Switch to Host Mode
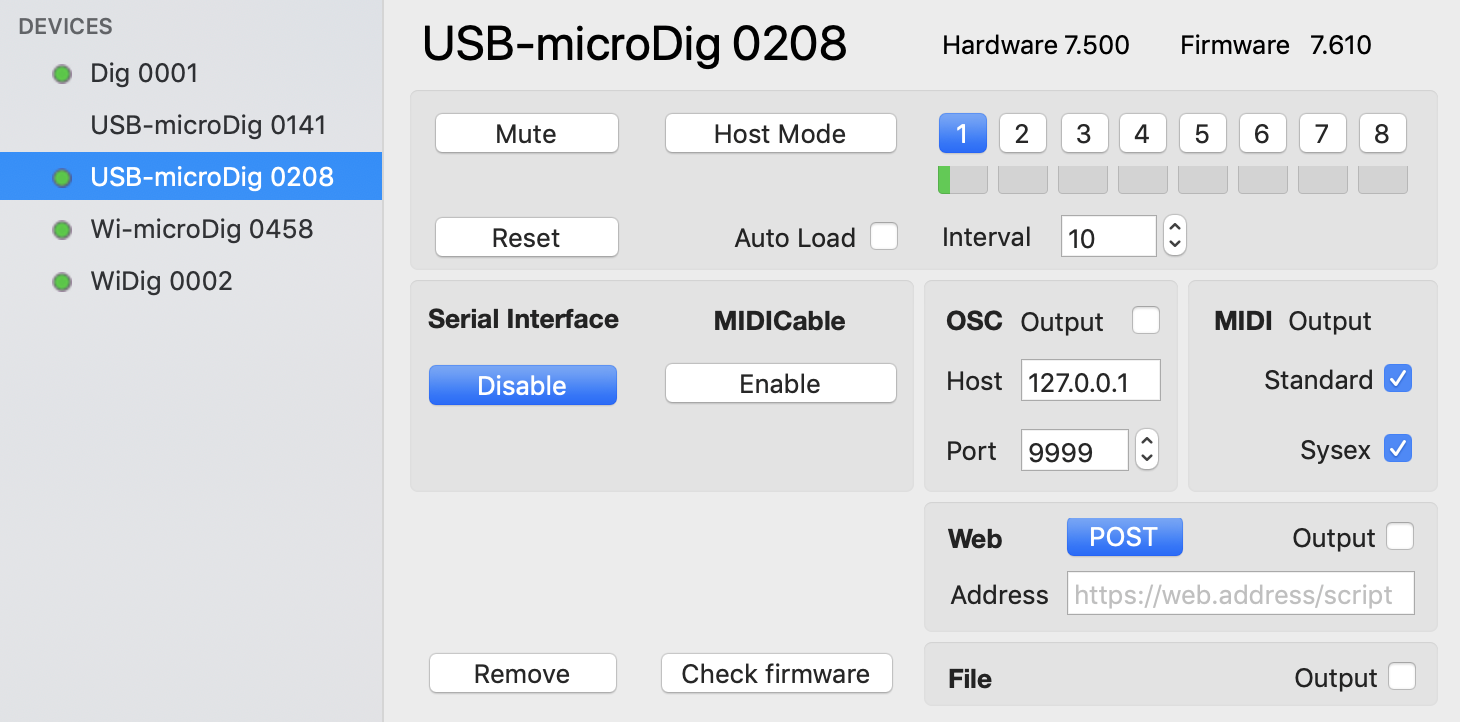The height and width of the screenshot is (722, 1460). click(780, 133)
